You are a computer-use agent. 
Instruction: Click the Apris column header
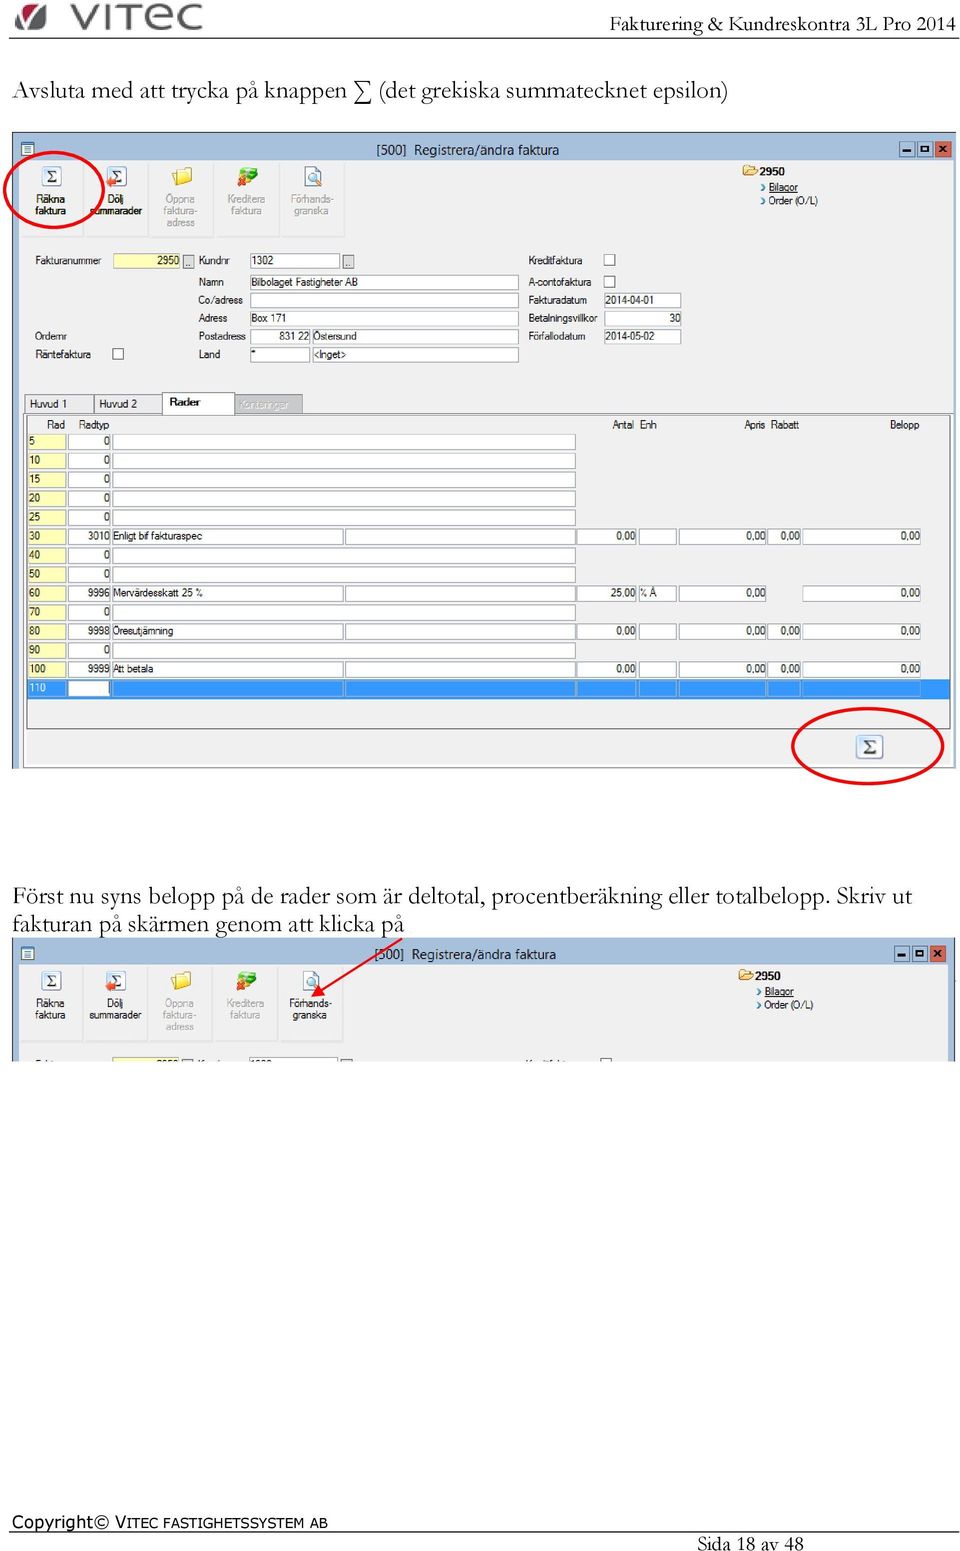pos(754,425)
